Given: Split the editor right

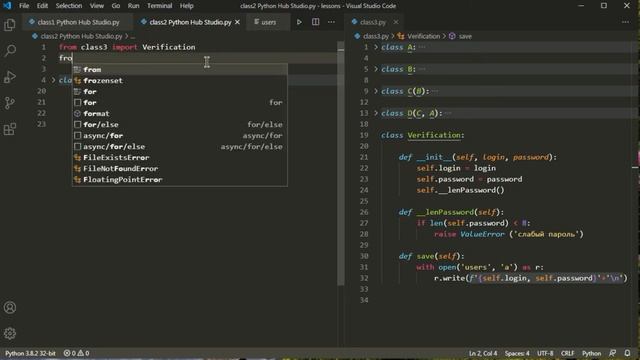Looking at the screenshot, I should click(316, 22).
